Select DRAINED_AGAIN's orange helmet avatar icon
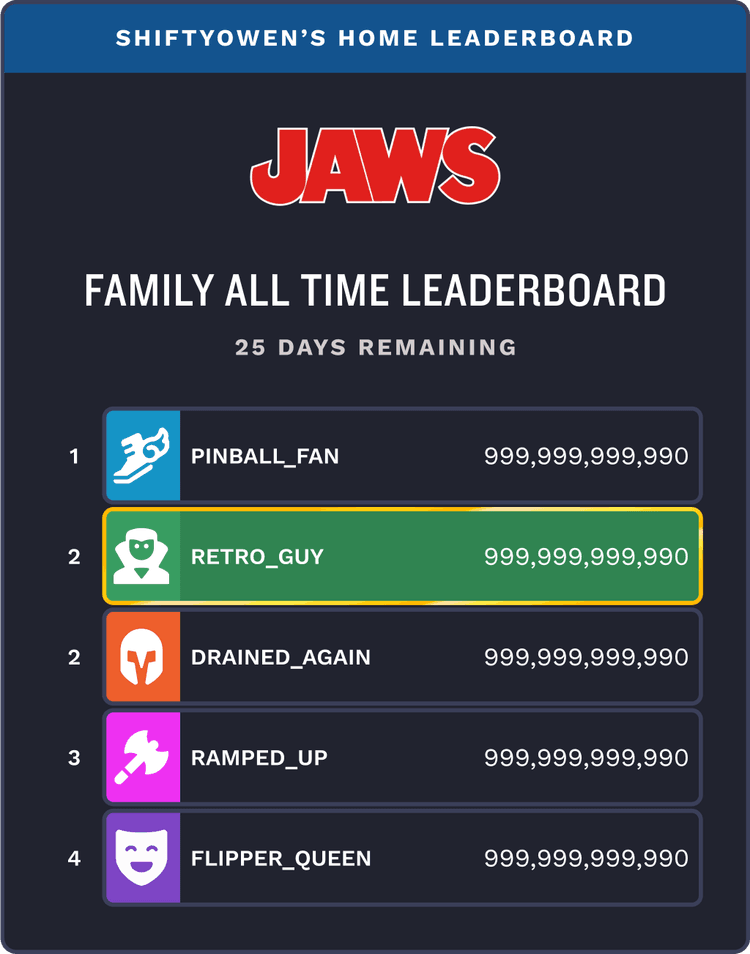Image resolution: width=750 pixels, height=954 pixels. point(143,656)
